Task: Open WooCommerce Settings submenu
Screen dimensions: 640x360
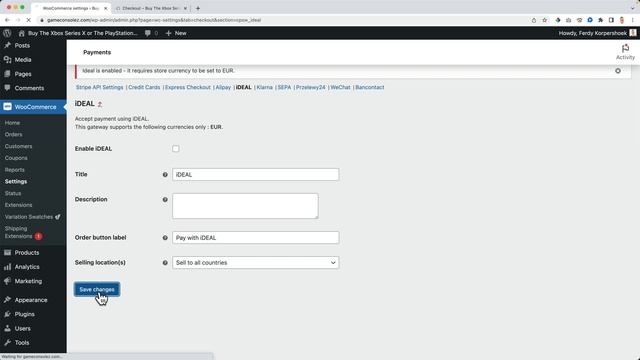Action: click(16, 182)
